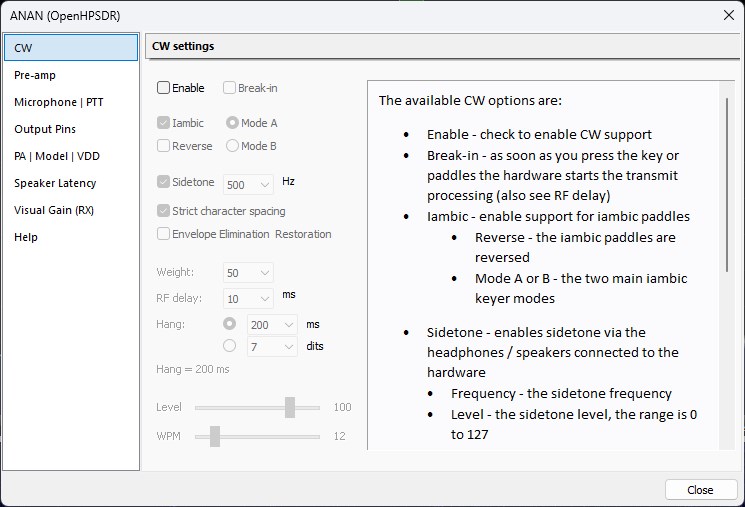The height and width of the screenshot is (507, 745).
Task: Open the Weight 50 dropdown
Action: [248, 273]
